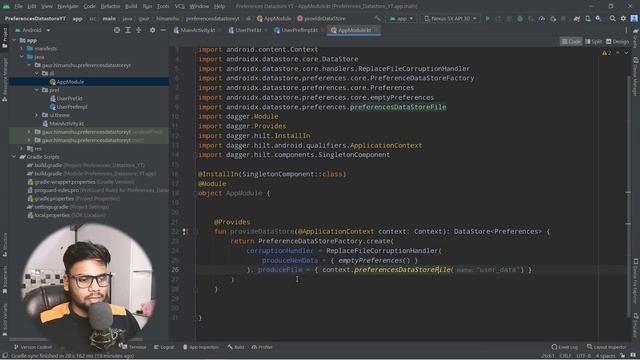Click Collapse All icon in Project panel
This screenshot has height=360, width=640.
139,30
